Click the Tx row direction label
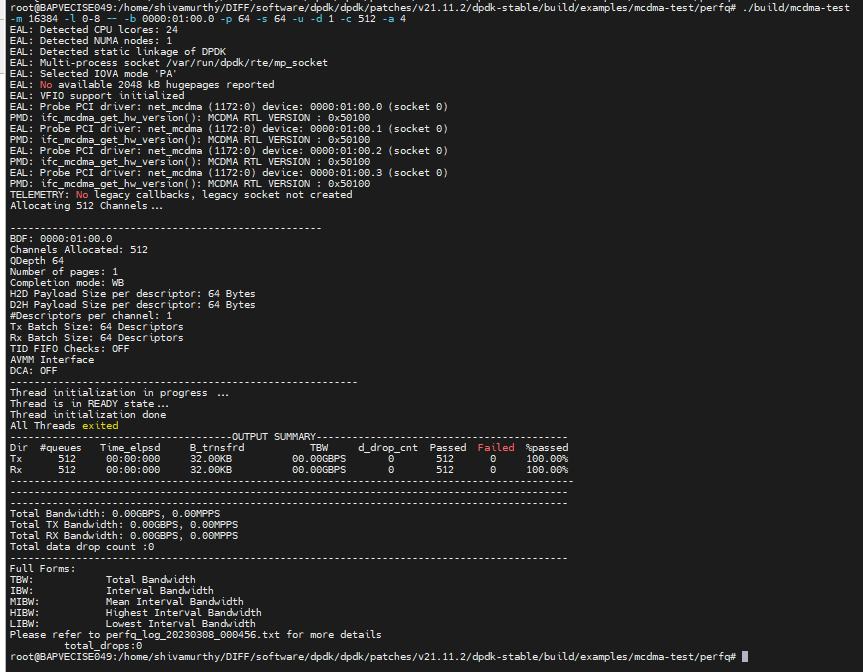 [16, 459]
